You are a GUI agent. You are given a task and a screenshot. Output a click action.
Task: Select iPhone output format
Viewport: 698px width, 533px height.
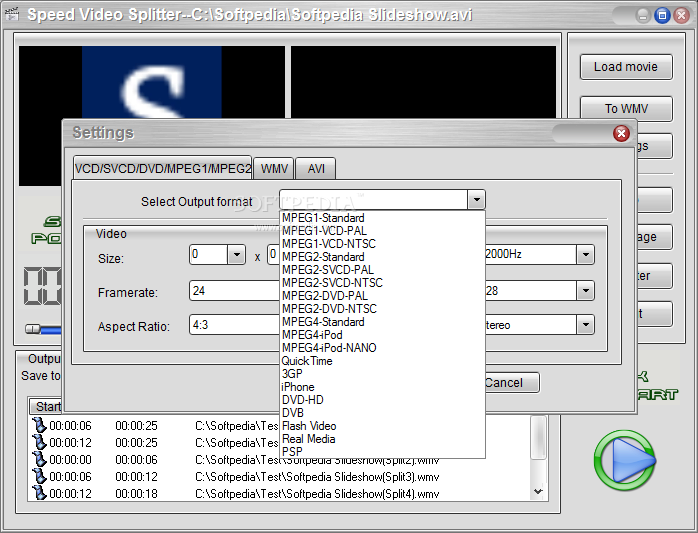[x=383, y=387]
